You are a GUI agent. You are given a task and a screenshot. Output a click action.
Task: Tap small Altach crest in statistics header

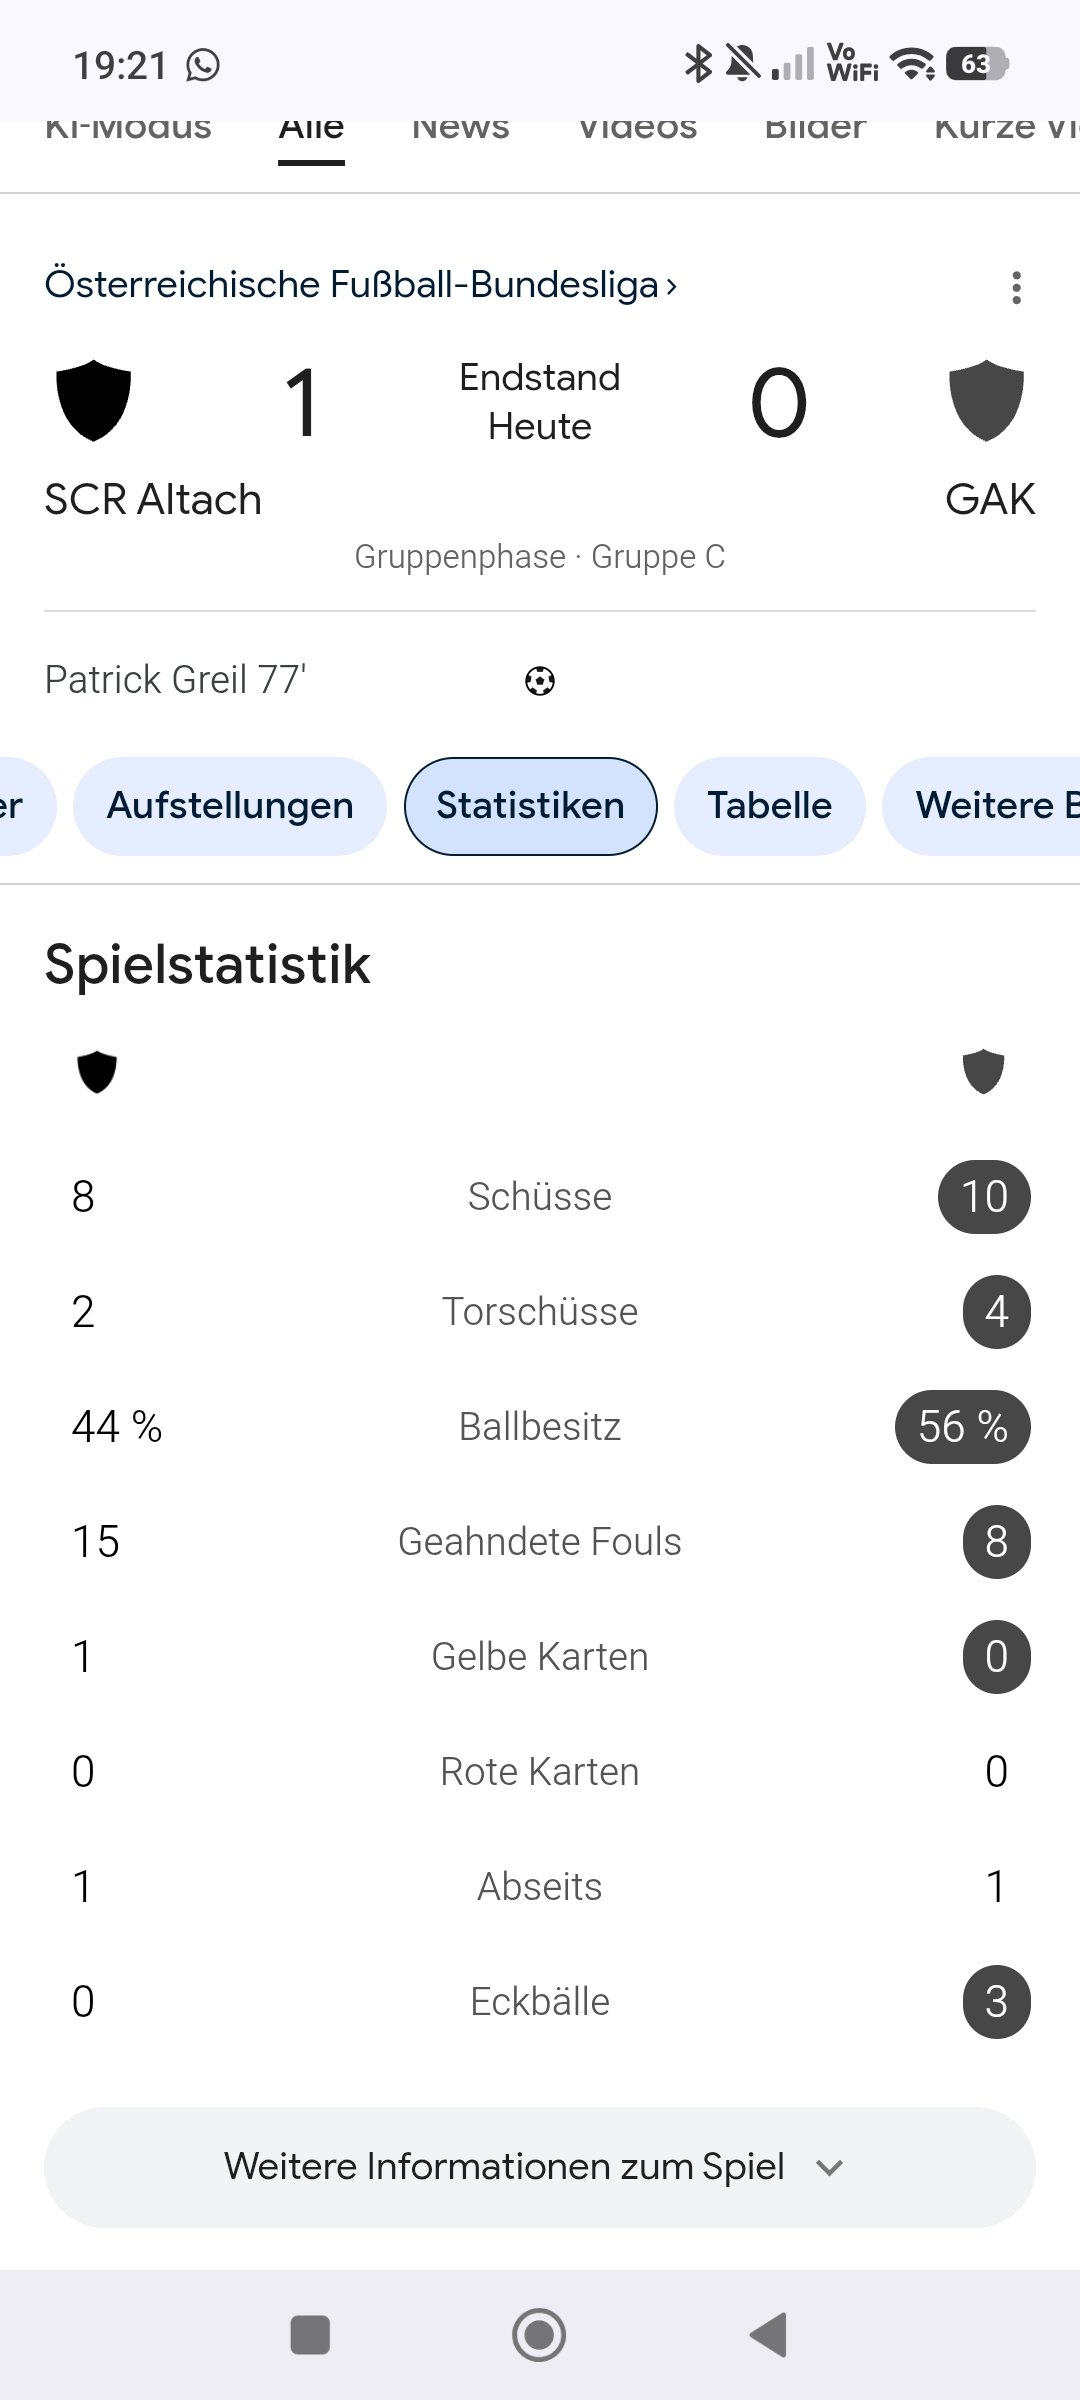[x=97, y=1072]
